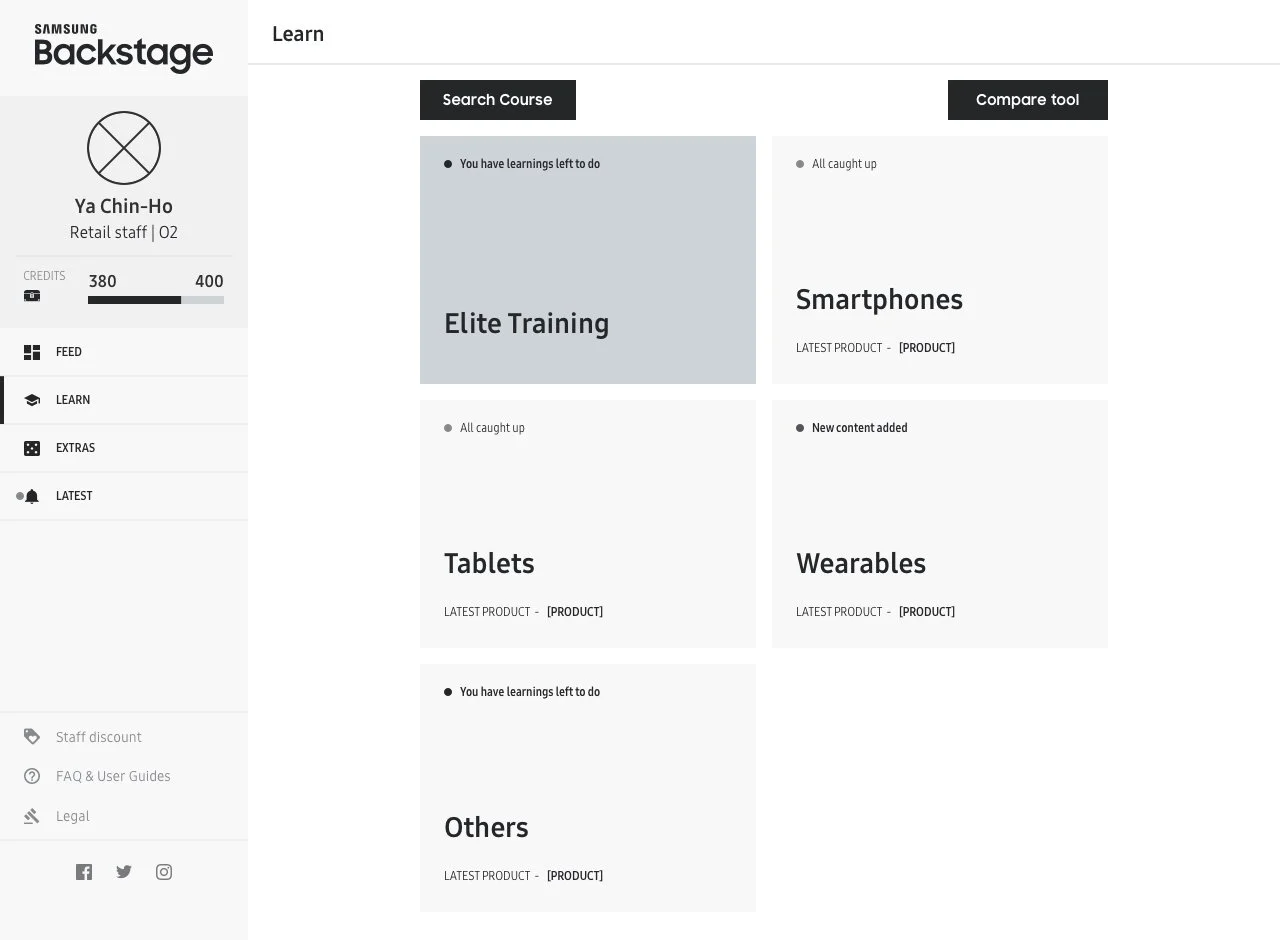Click the Search Course button
1280x940 pixels.
498,100
